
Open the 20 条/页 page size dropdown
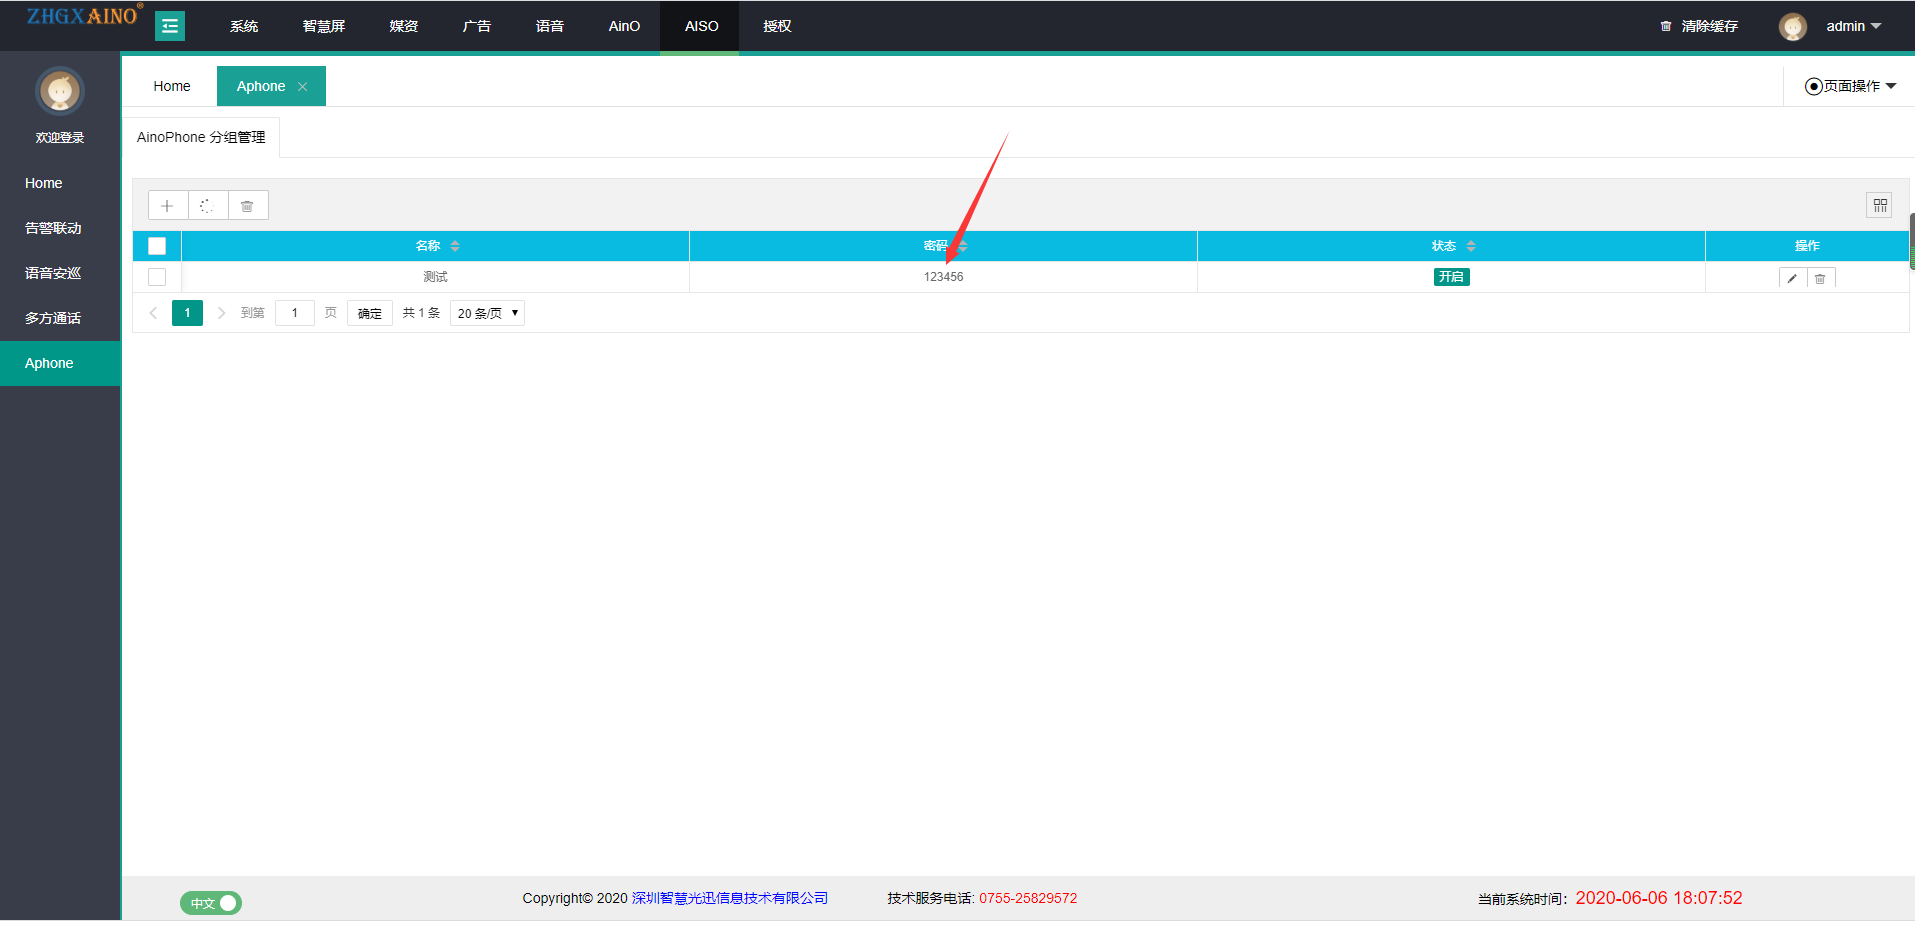point(487,313)
